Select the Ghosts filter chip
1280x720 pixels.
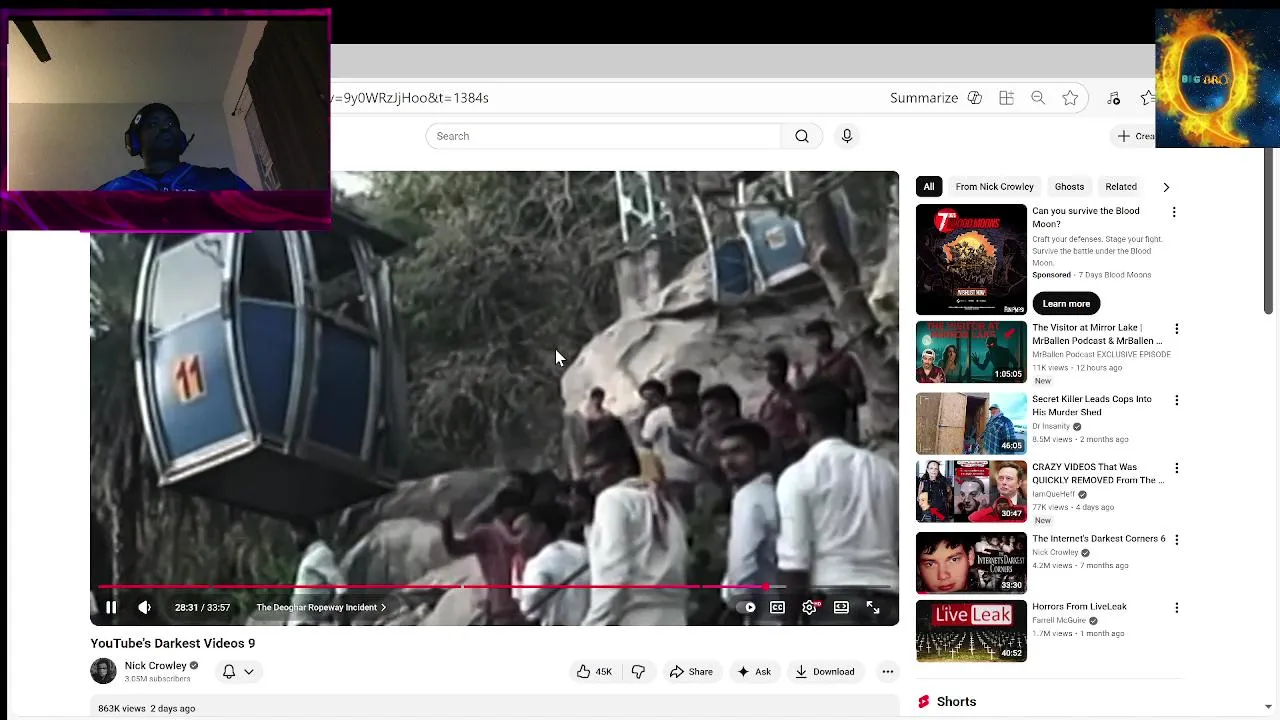pos(1069,187)
